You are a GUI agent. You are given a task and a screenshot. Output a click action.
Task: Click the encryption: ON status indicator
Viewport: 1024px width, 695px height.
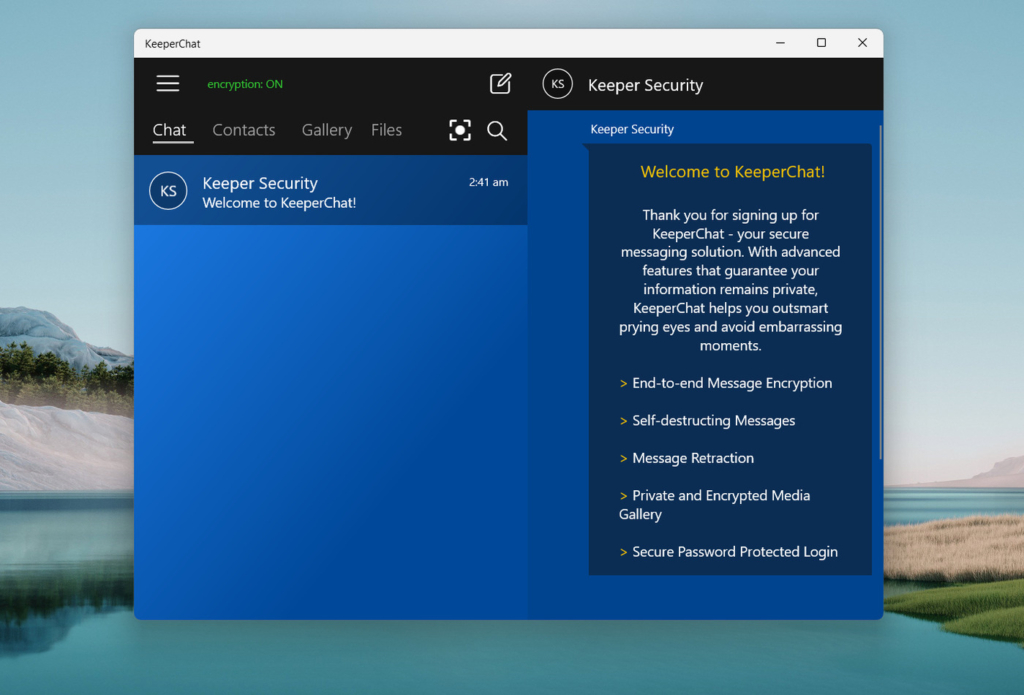click(244, 84)
